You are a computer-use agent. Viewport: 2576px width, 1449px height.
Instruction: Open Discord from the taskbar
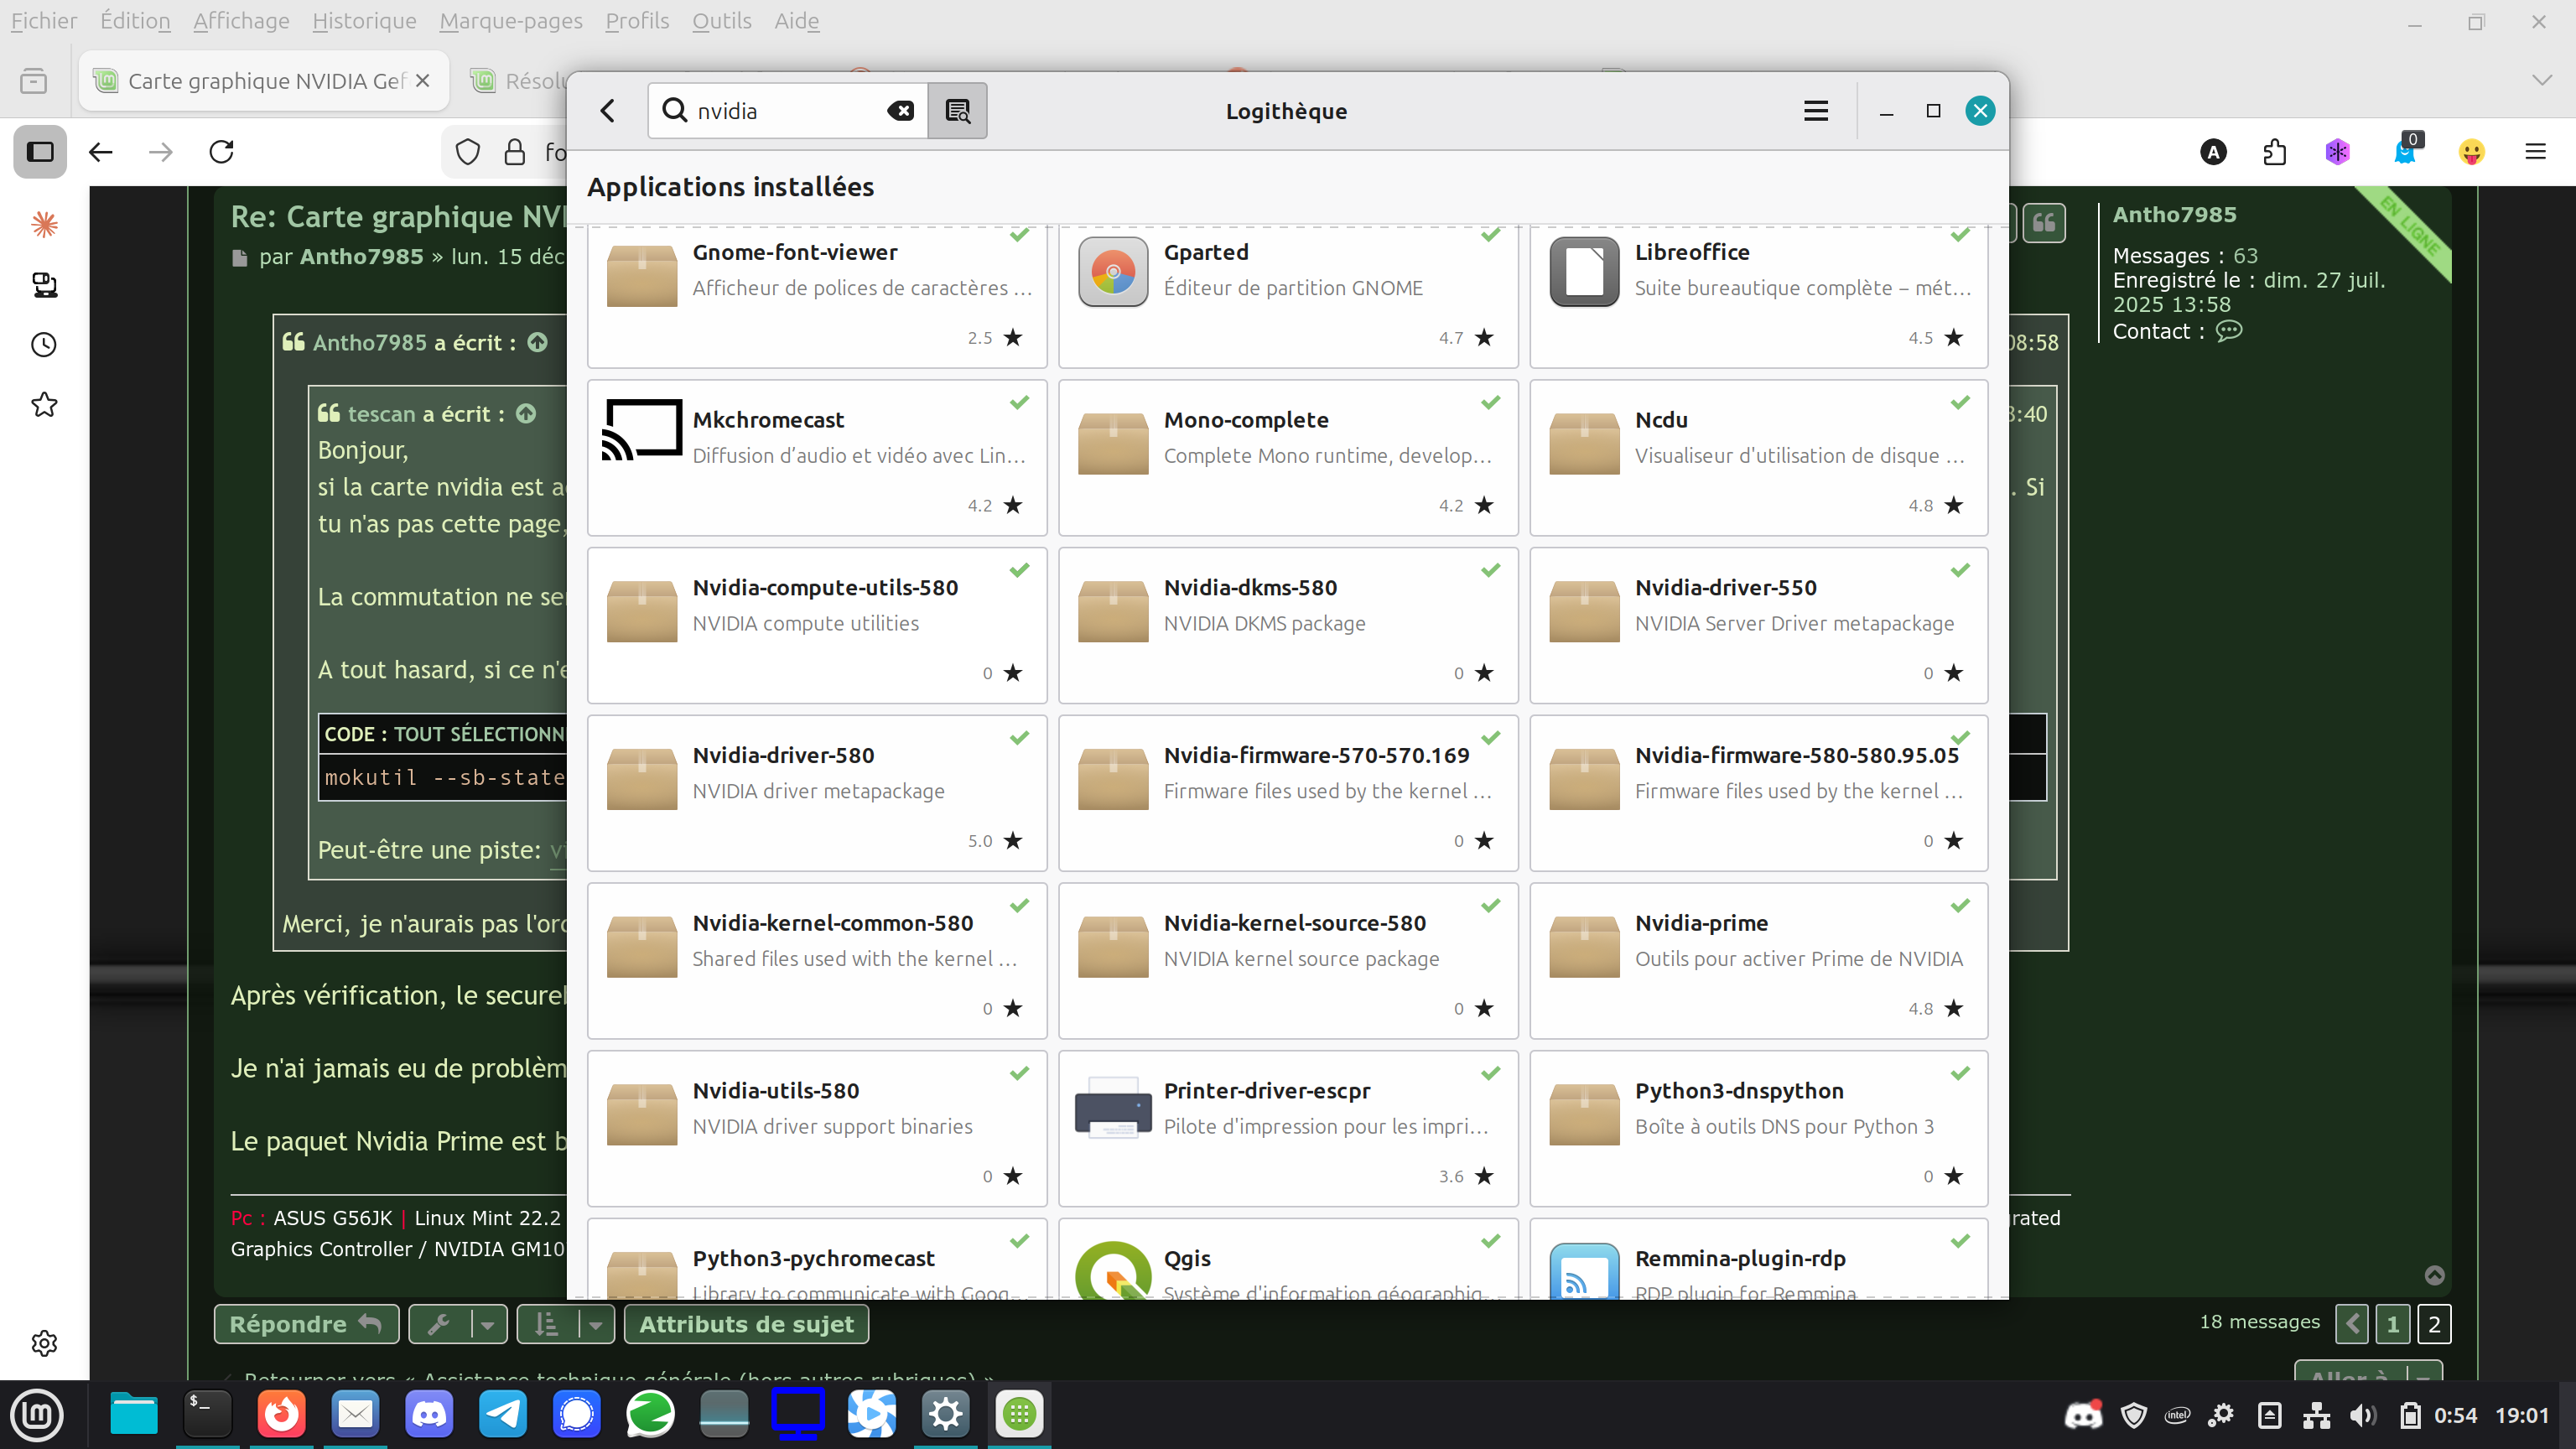tap(429, 1414)
